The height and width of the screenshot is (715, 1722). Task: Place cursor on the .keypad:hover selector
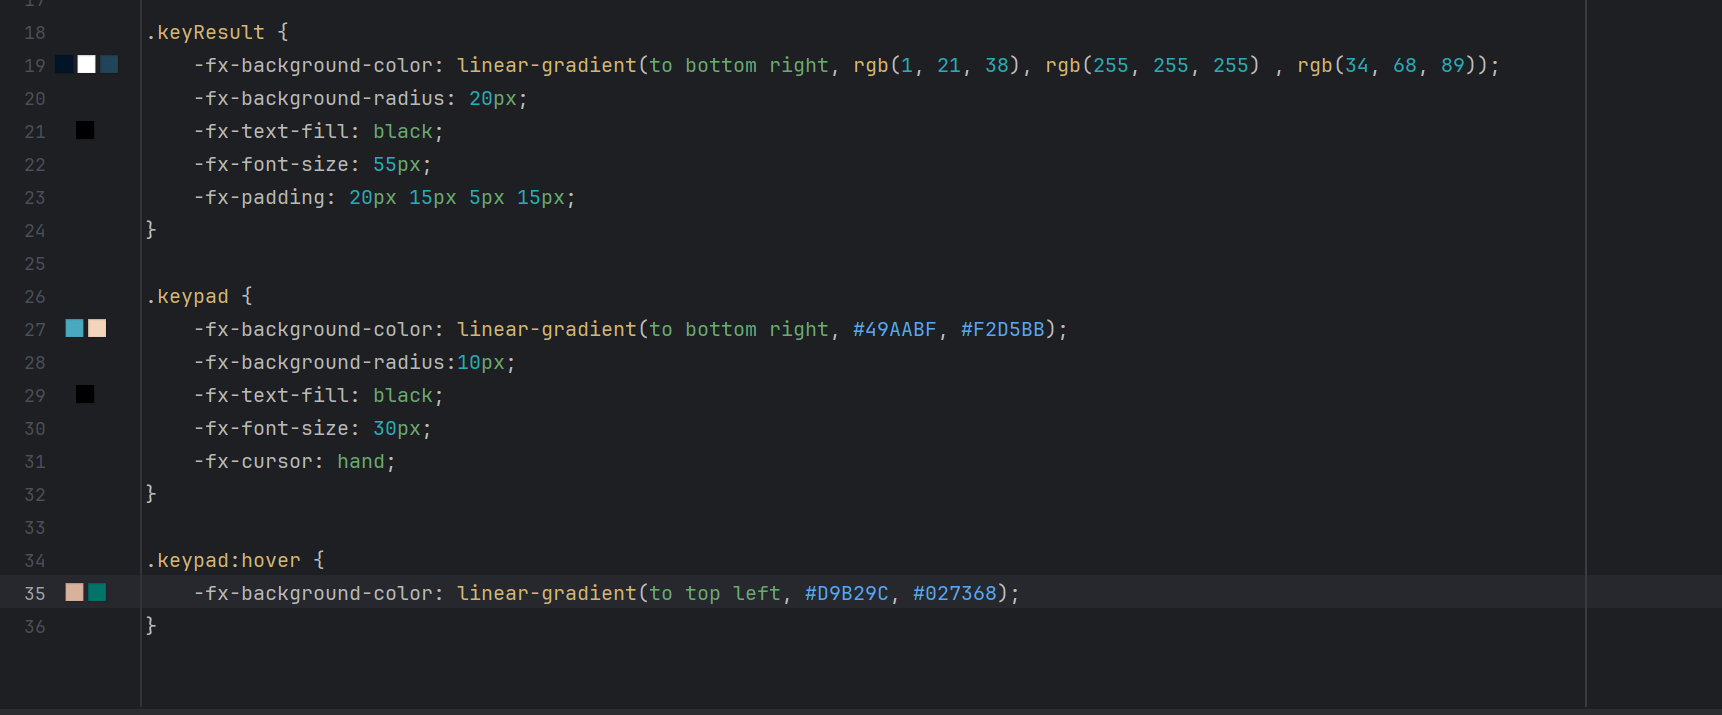click(x=224, y=561)
